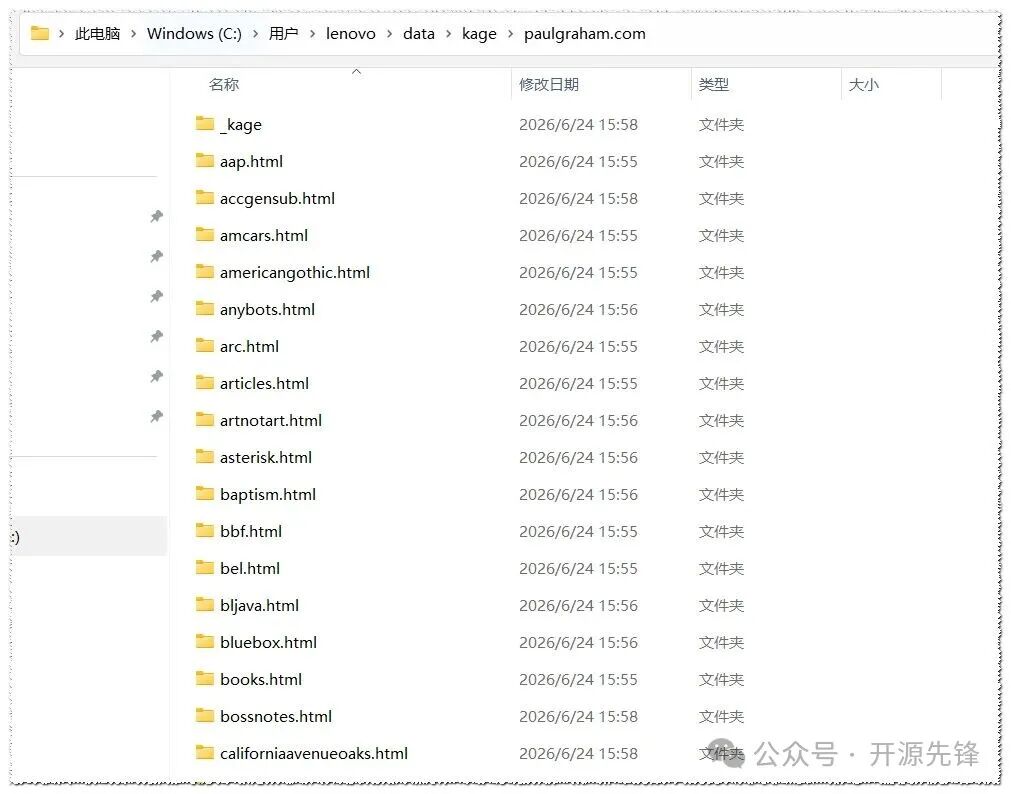Navigate to lenovo breadcrumb
This screenshot has height=794, width=1011.
(x=351, y=34)
